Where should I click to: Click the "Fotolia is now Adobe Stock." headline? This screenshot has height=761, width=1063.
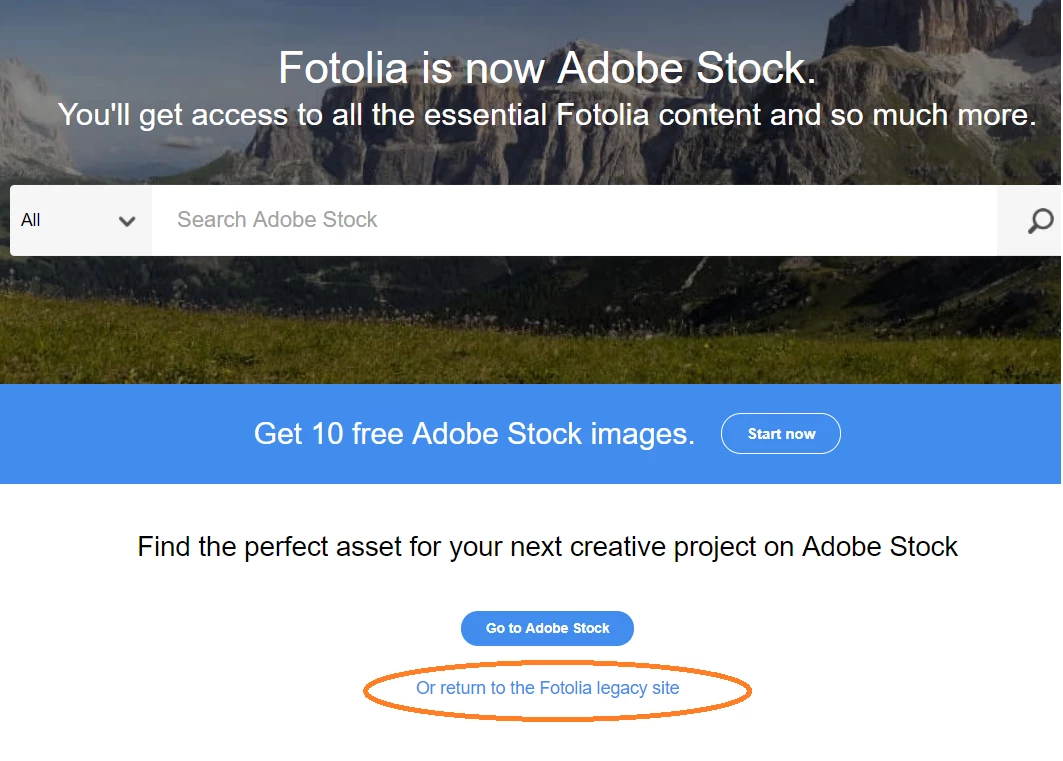tap(547, 68)
